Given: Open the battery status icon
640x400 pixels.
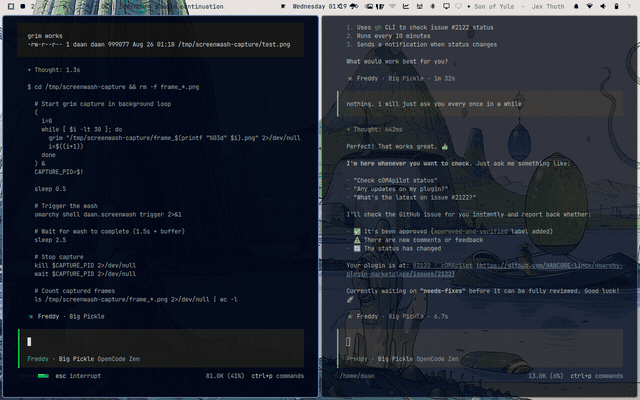Looking at the screenshot, I should 616,6.
